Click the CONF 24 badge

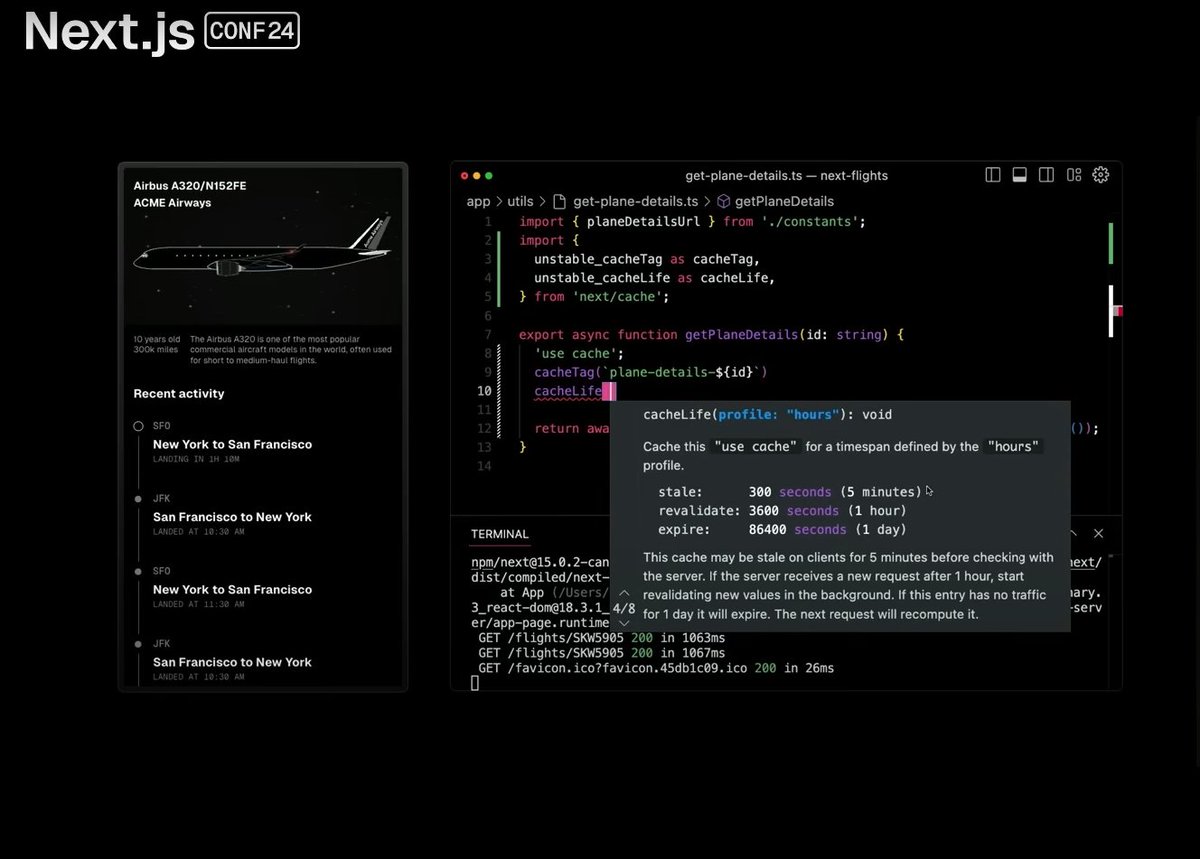tap(251, 31)
